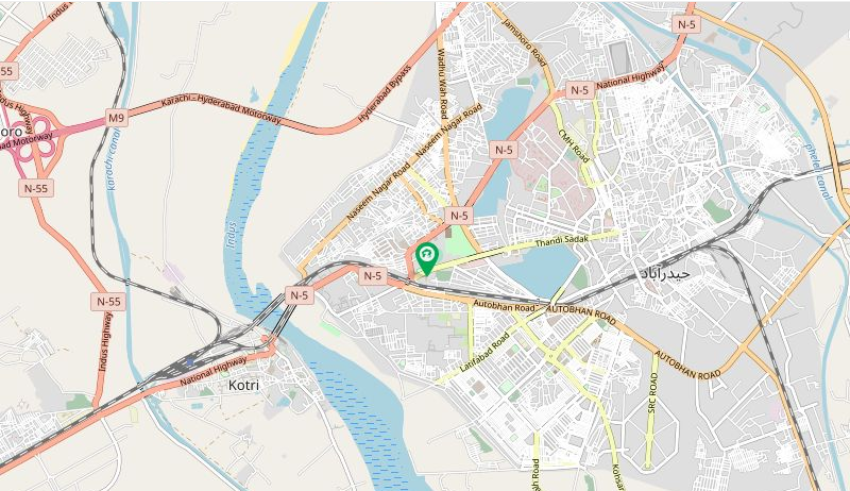Select the phelei canal label
Image resolution: width=850 pixels, height=491 pixels.
tap(817, 171)
